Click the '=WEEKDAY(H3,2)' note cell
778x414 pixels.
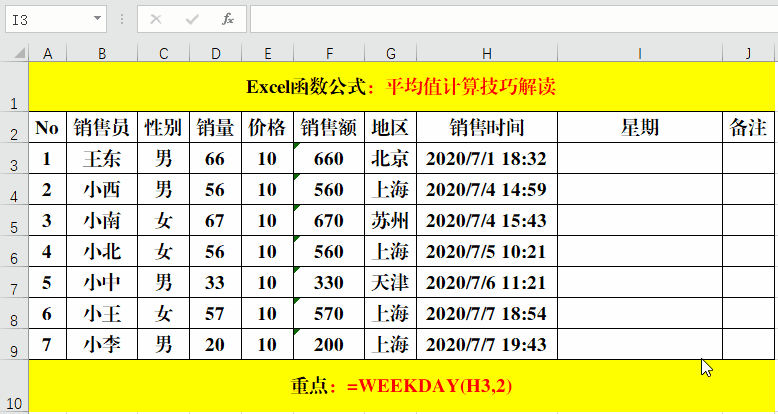(401, 386)
